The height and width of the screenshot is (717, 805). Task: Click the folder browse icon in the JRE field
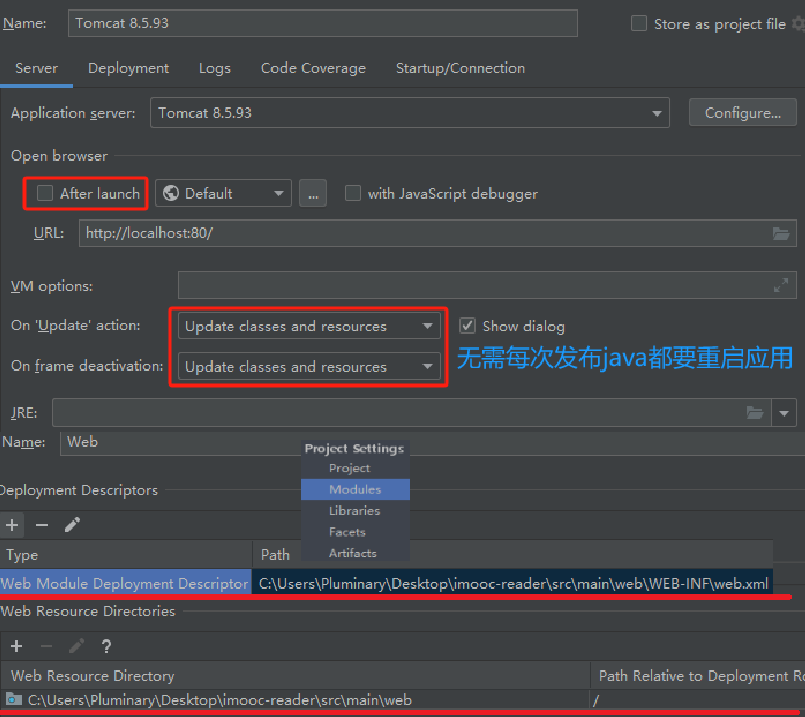pyautogui.click(x=754, y=413)
